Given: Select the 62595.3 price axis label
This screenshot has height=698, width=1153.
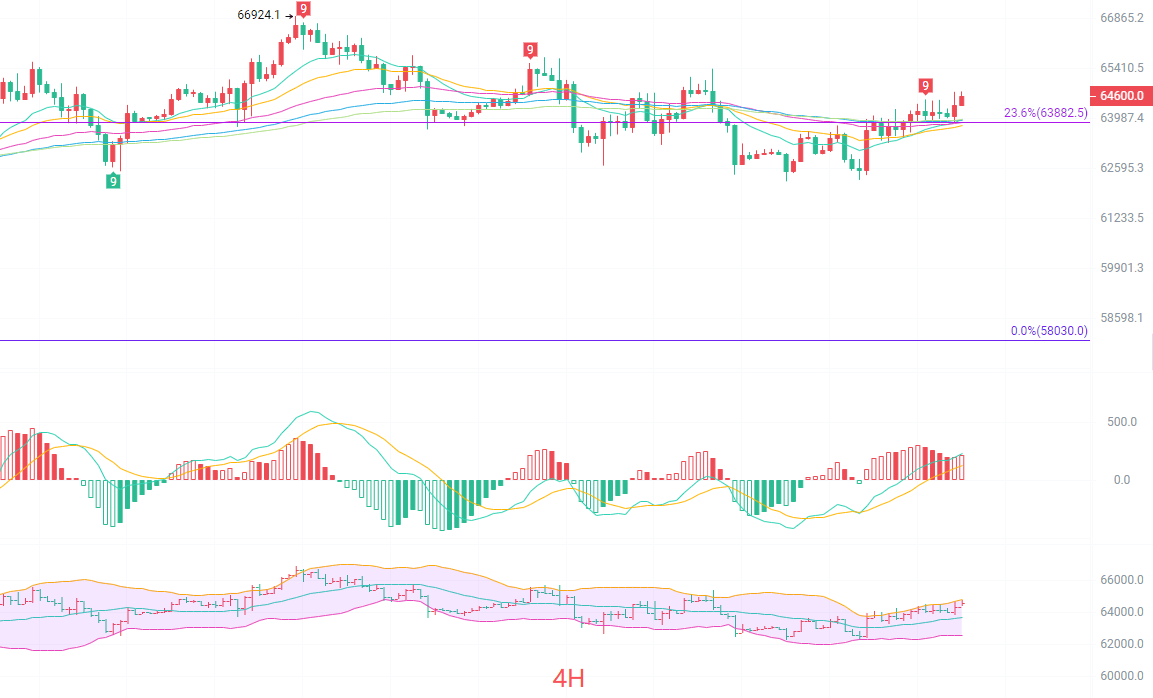Looking at the screenshot, I should (1121, 168).
